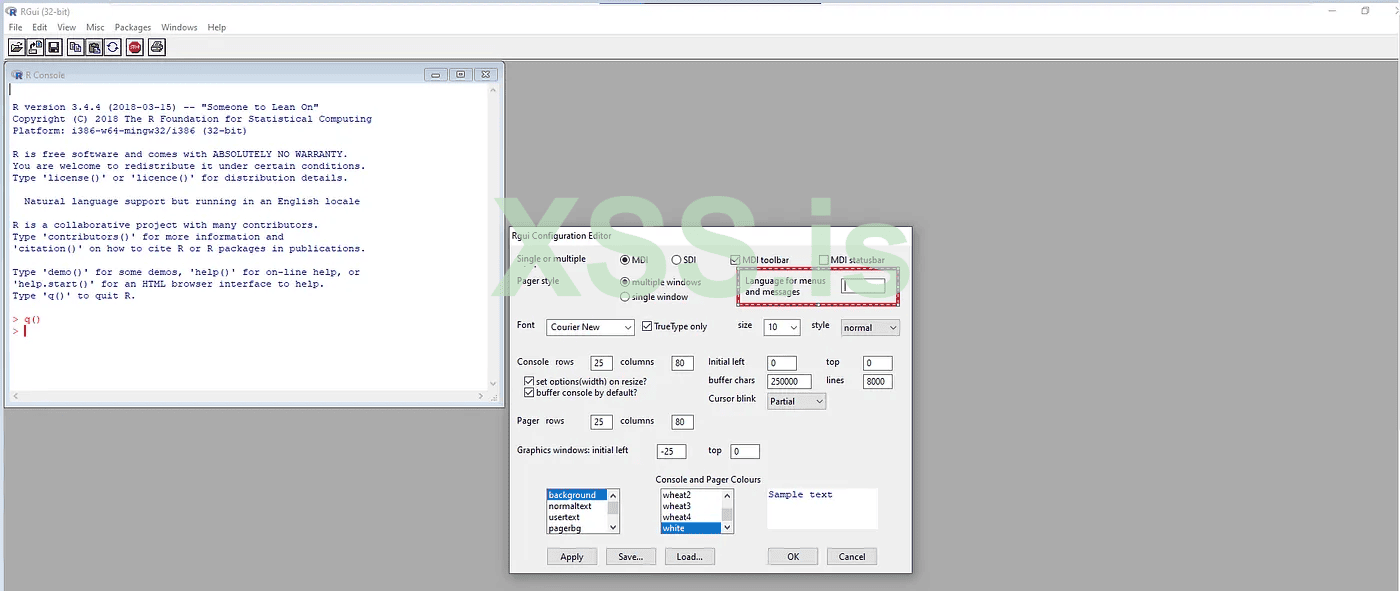Open the Edit menu

(40, 27)
